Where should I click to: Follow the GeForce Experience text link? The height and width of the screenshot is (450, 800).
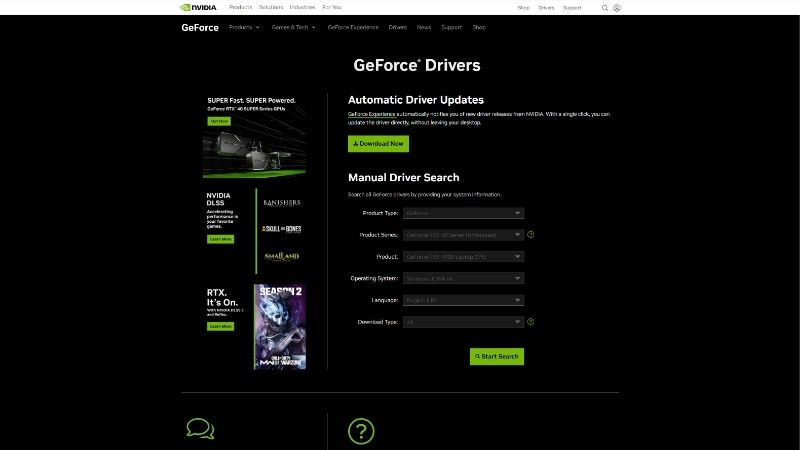tap(371, 114)
